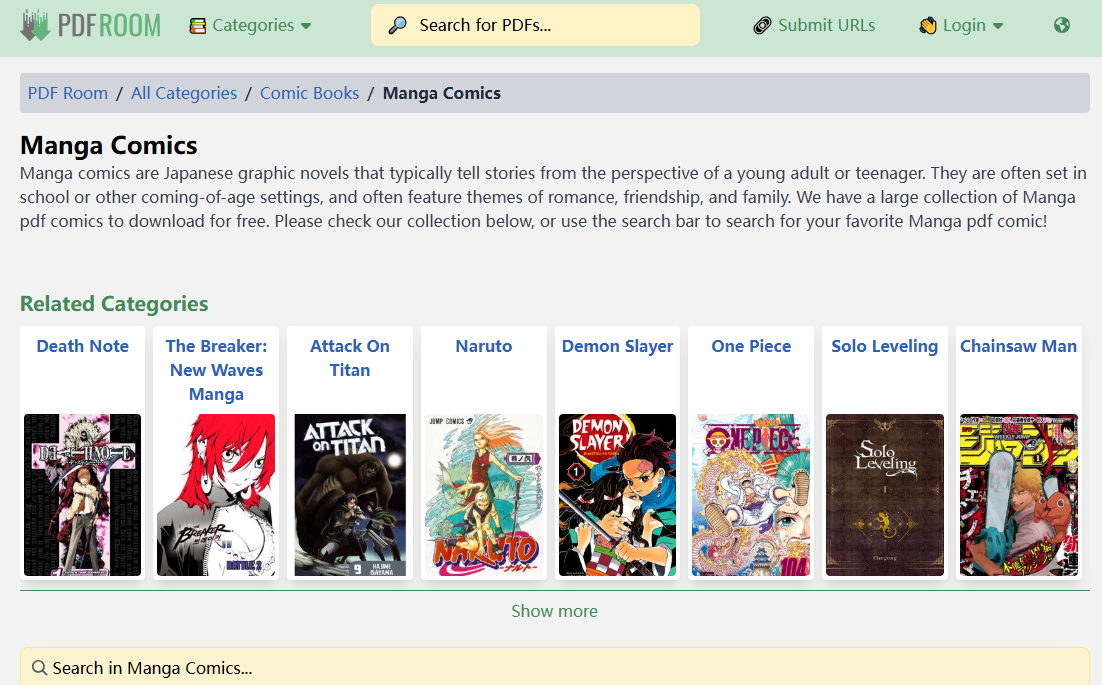This screenshot has width=1102, height=685.
Task: Click the search icon in Manga Comics search
Action: pyautogui.click(x=40, y=668)
